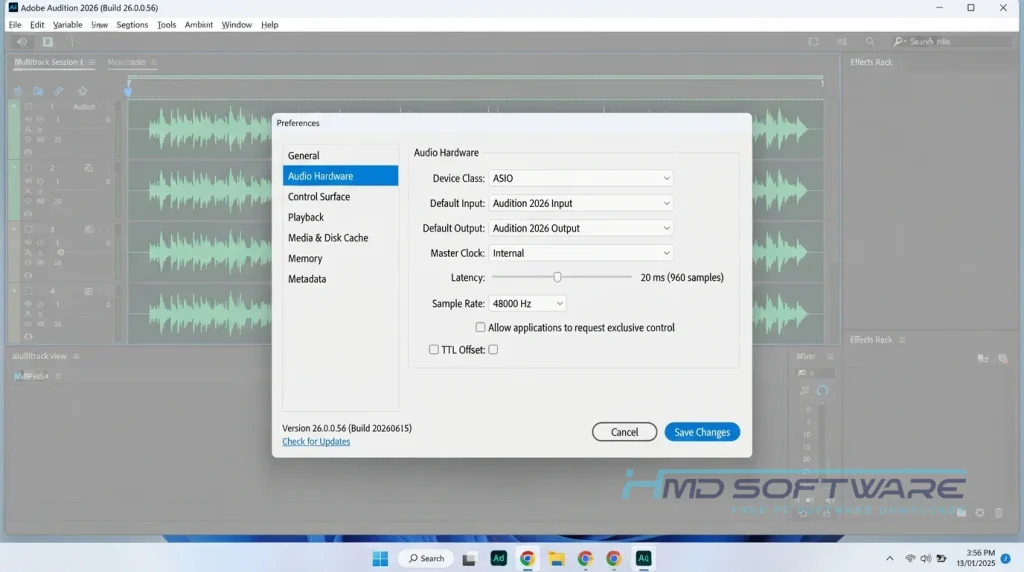The image size is (1024, 572).
Task: Open the Default Output dropdown
Action: [x=581, y=228]
